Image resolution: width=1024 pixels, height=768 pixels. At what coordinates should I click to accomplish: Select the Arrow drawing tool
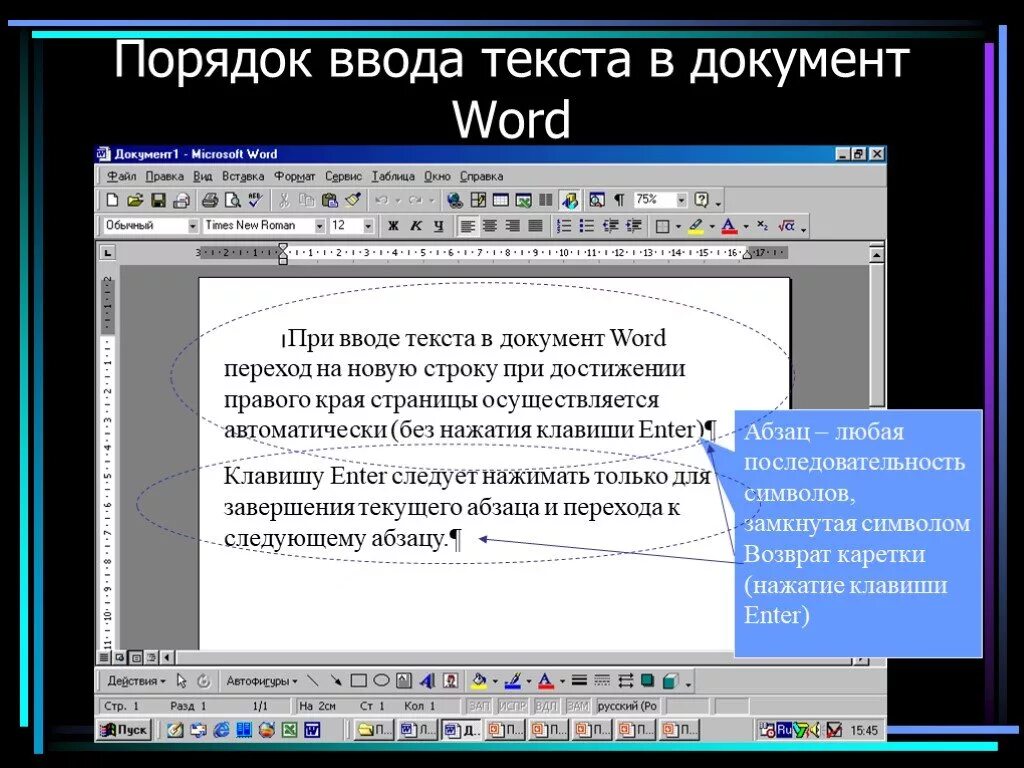point(336,681)
